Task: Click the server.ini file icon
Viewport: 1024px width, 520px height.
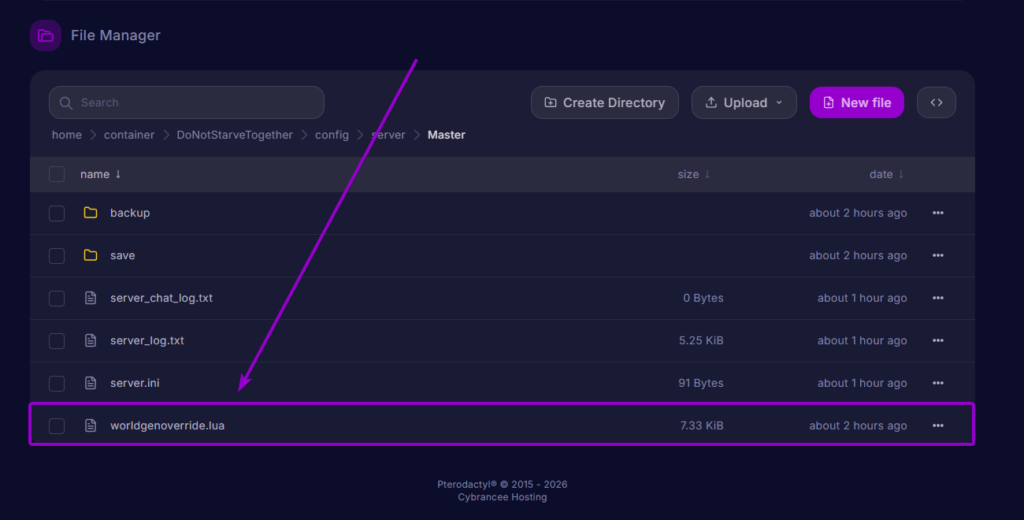Action: pyautogui.click(x=91, y=383)
